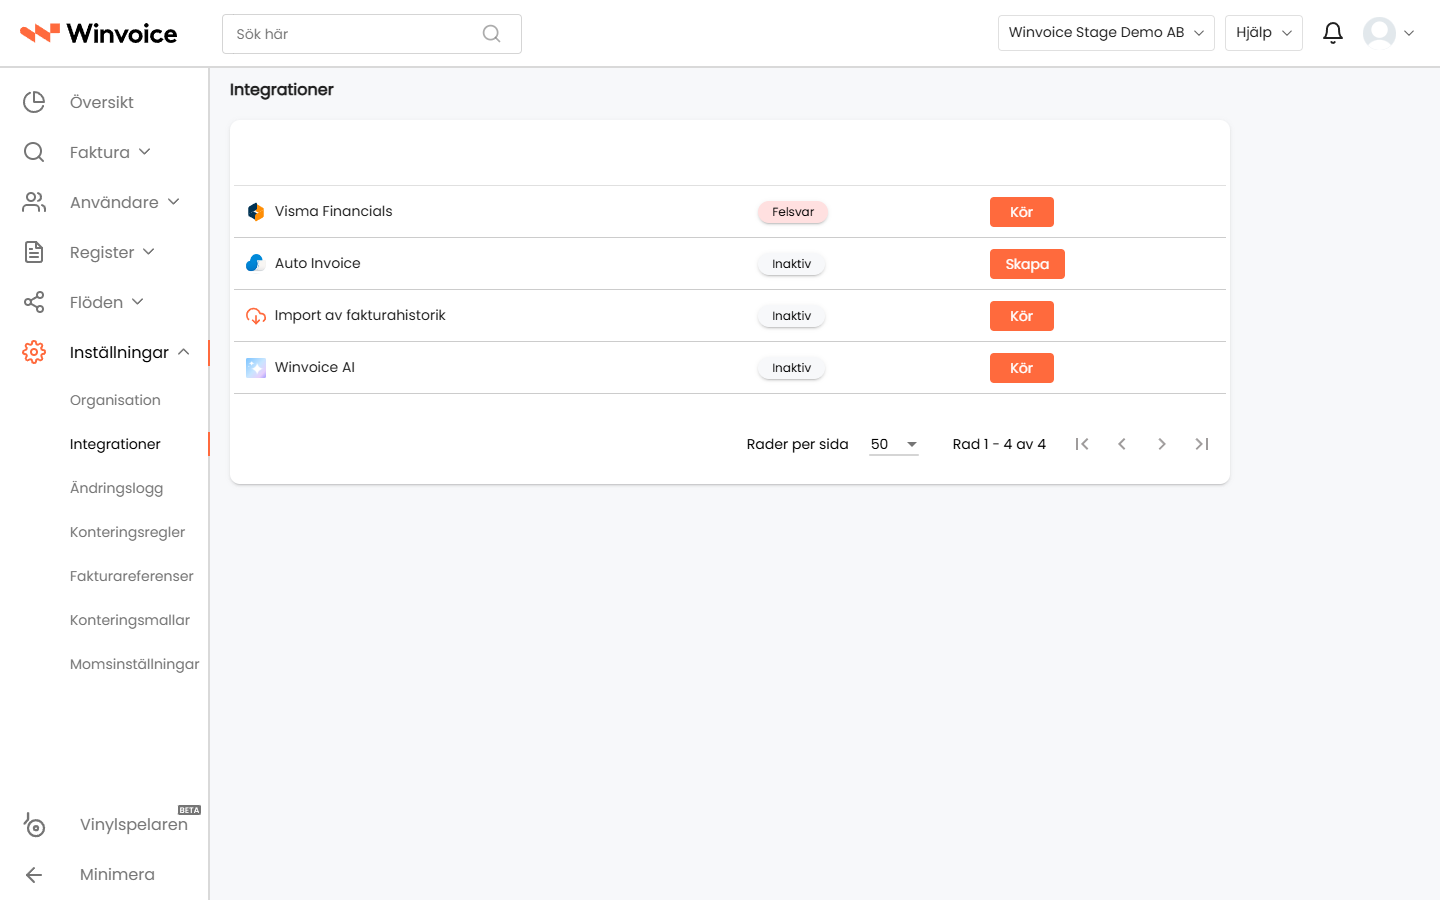Image resolution: width=1440 pixels, height=900 pixels.
Task: Open Fakturareferenser
Action: point(132,576)
